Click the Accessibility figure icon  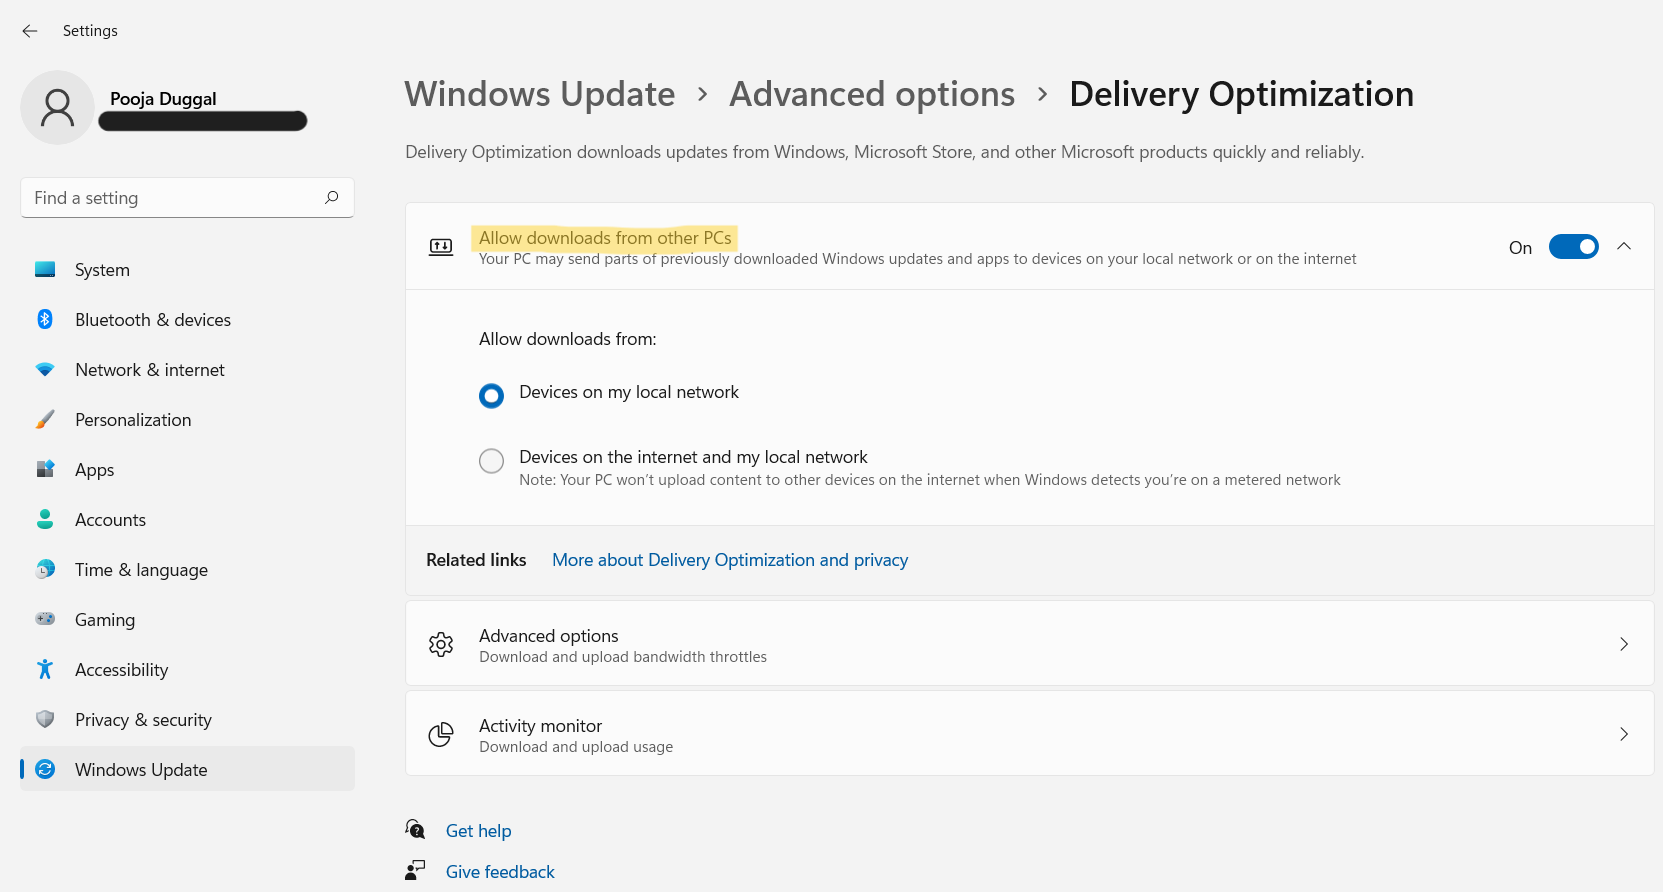pos(45,670)
